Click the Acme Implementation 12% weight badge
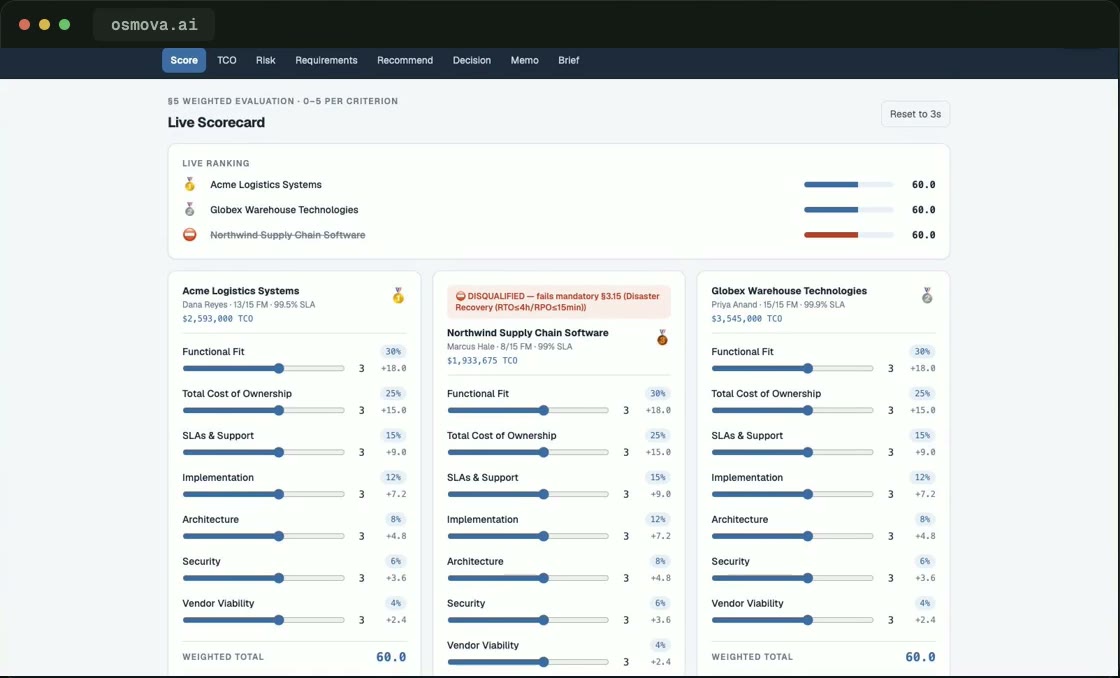The width and height of the screenshot is (1120, 678). (394, 477)
